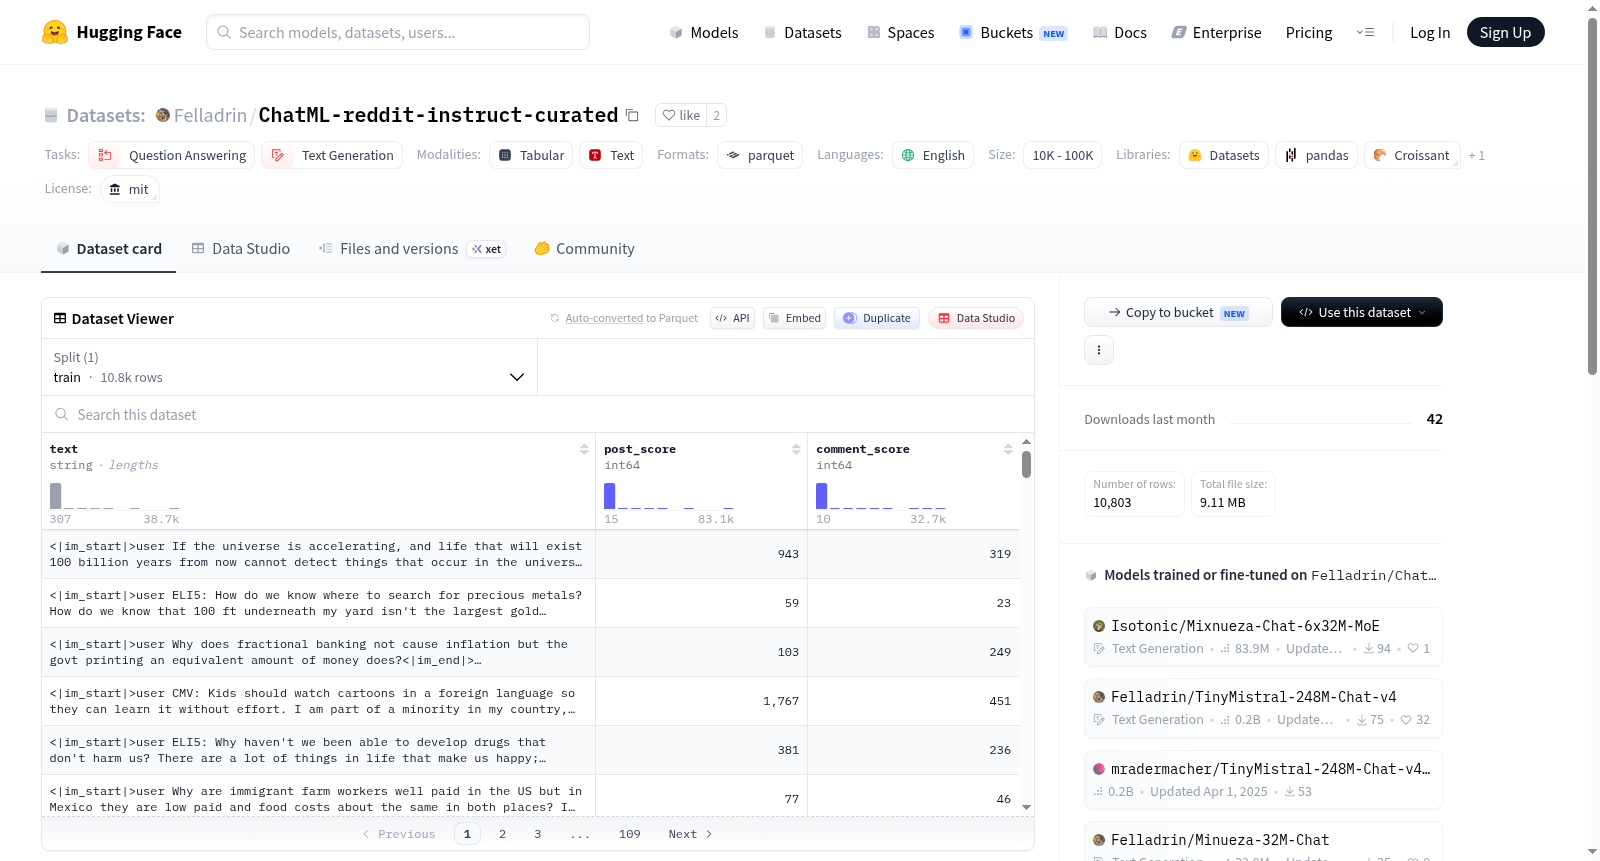Screen dimensions: 1600x861
Task: Click the Croissant library tag
Action: pyautogui.click(x=1411, y=155)
